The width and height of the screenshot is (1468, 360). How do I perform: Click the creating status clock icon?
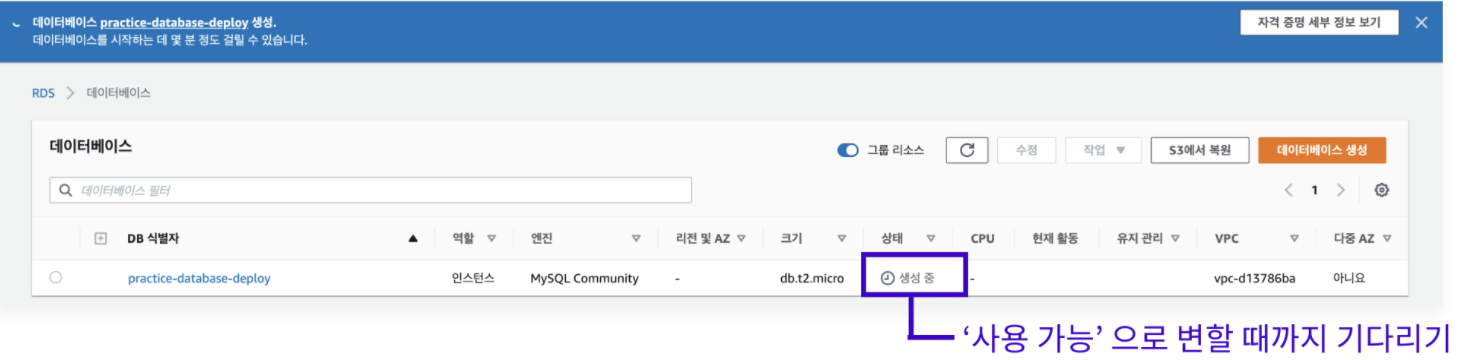click(887, 278)
